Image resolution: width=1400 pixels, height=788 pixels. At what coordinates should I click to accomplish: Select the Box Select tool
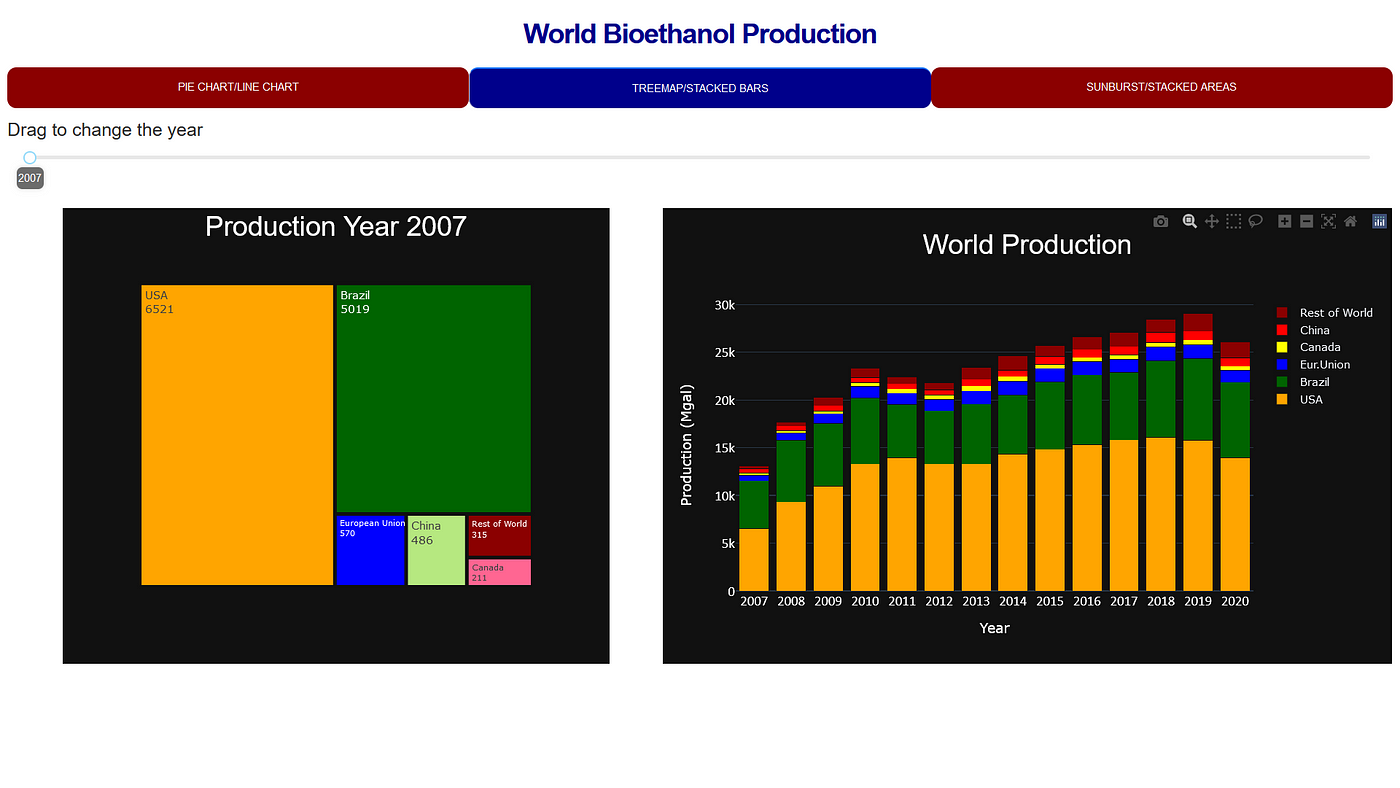click(x=1233, y=221)
